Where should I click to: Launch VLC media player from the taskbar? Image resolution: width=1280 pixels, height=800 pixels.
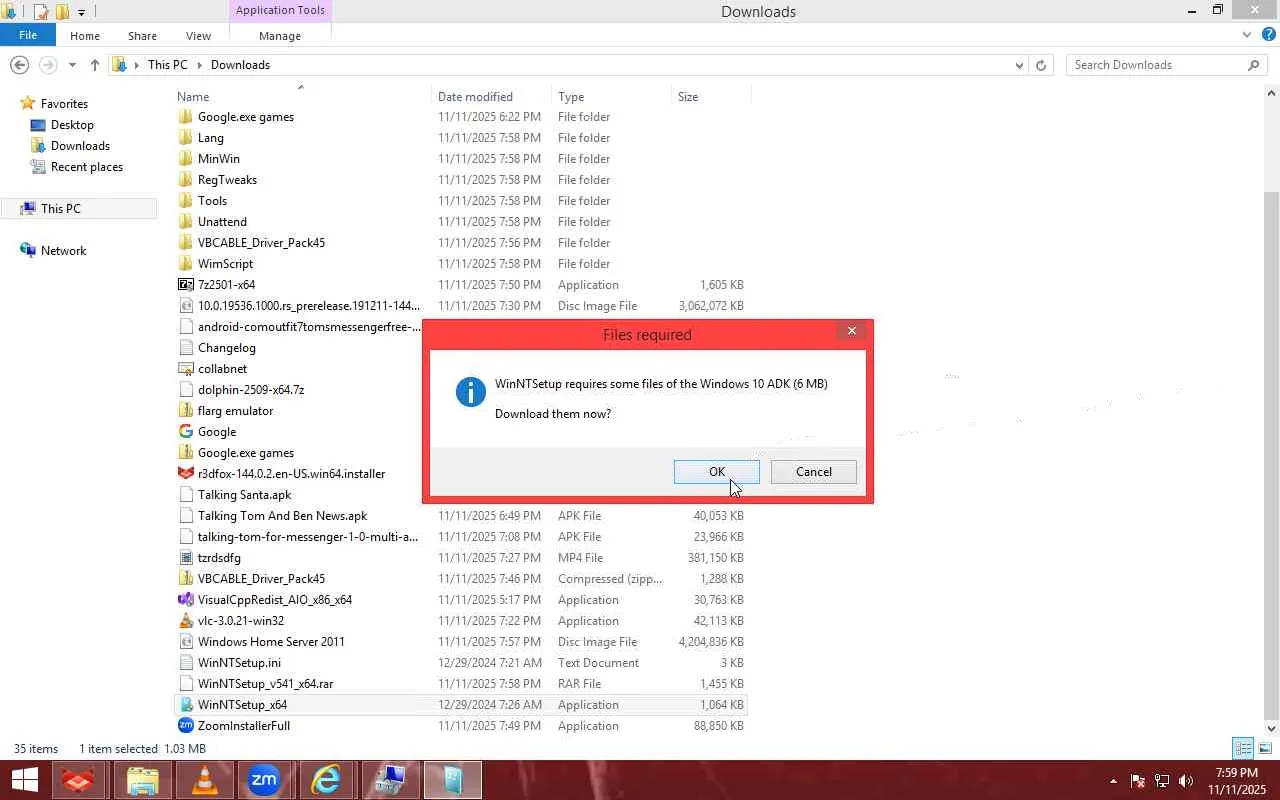[x=204, y=781]
